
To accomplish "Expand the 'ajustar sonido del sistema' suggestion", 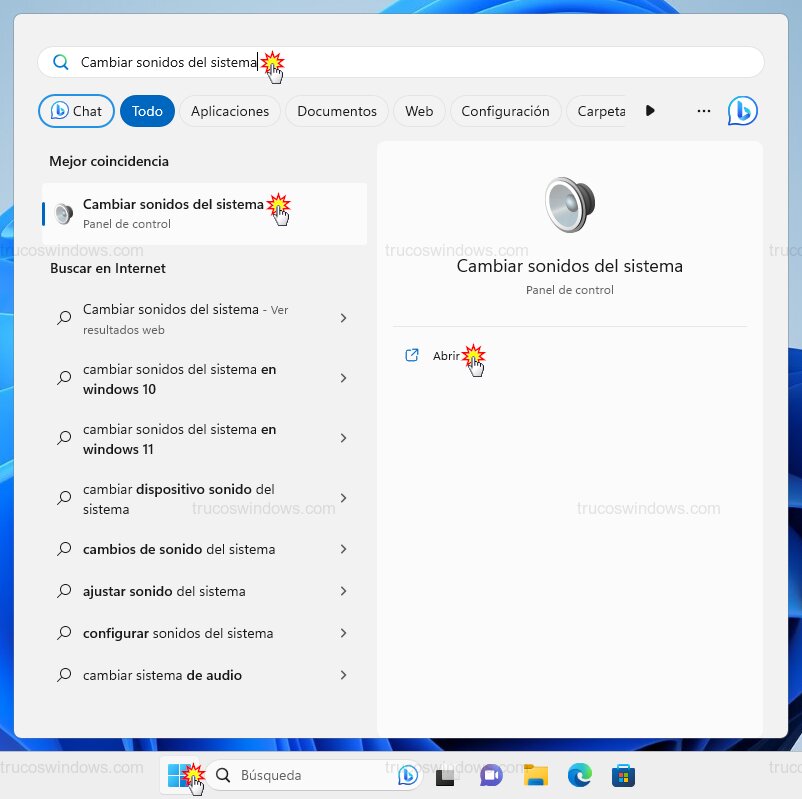I will coord(344,591).
